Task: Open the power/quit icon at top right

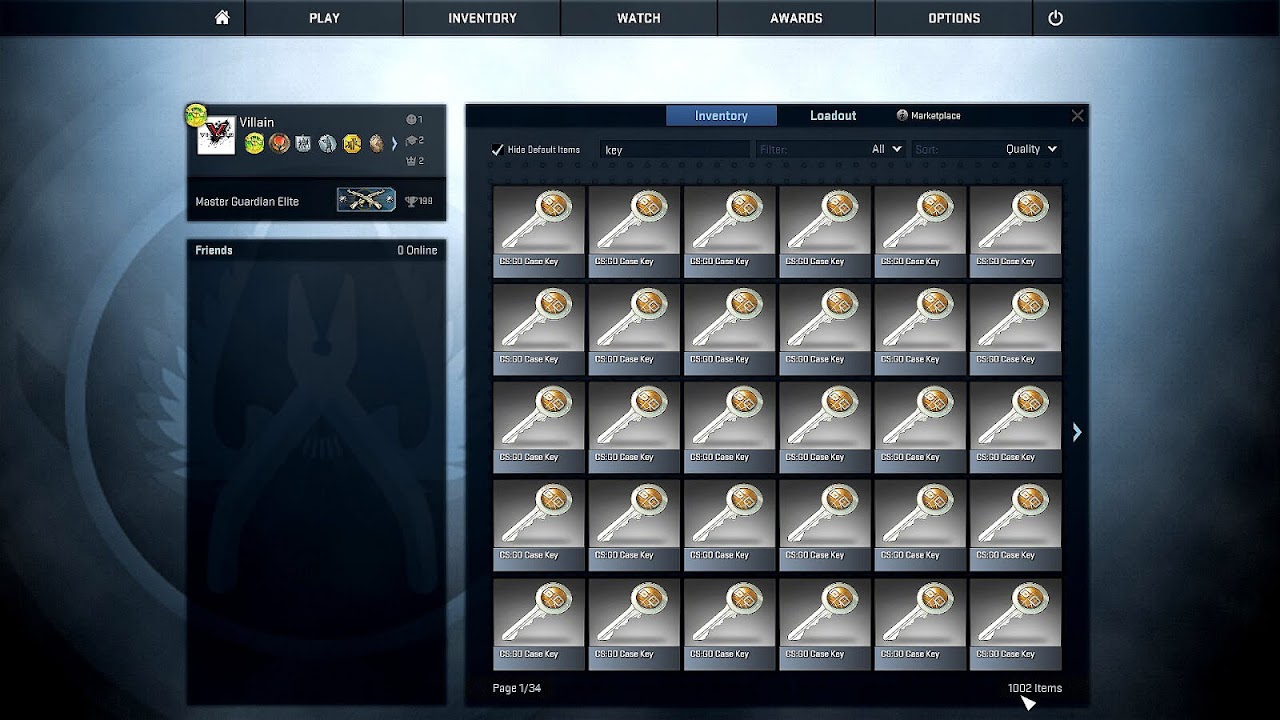Action: coord(1057,17)
